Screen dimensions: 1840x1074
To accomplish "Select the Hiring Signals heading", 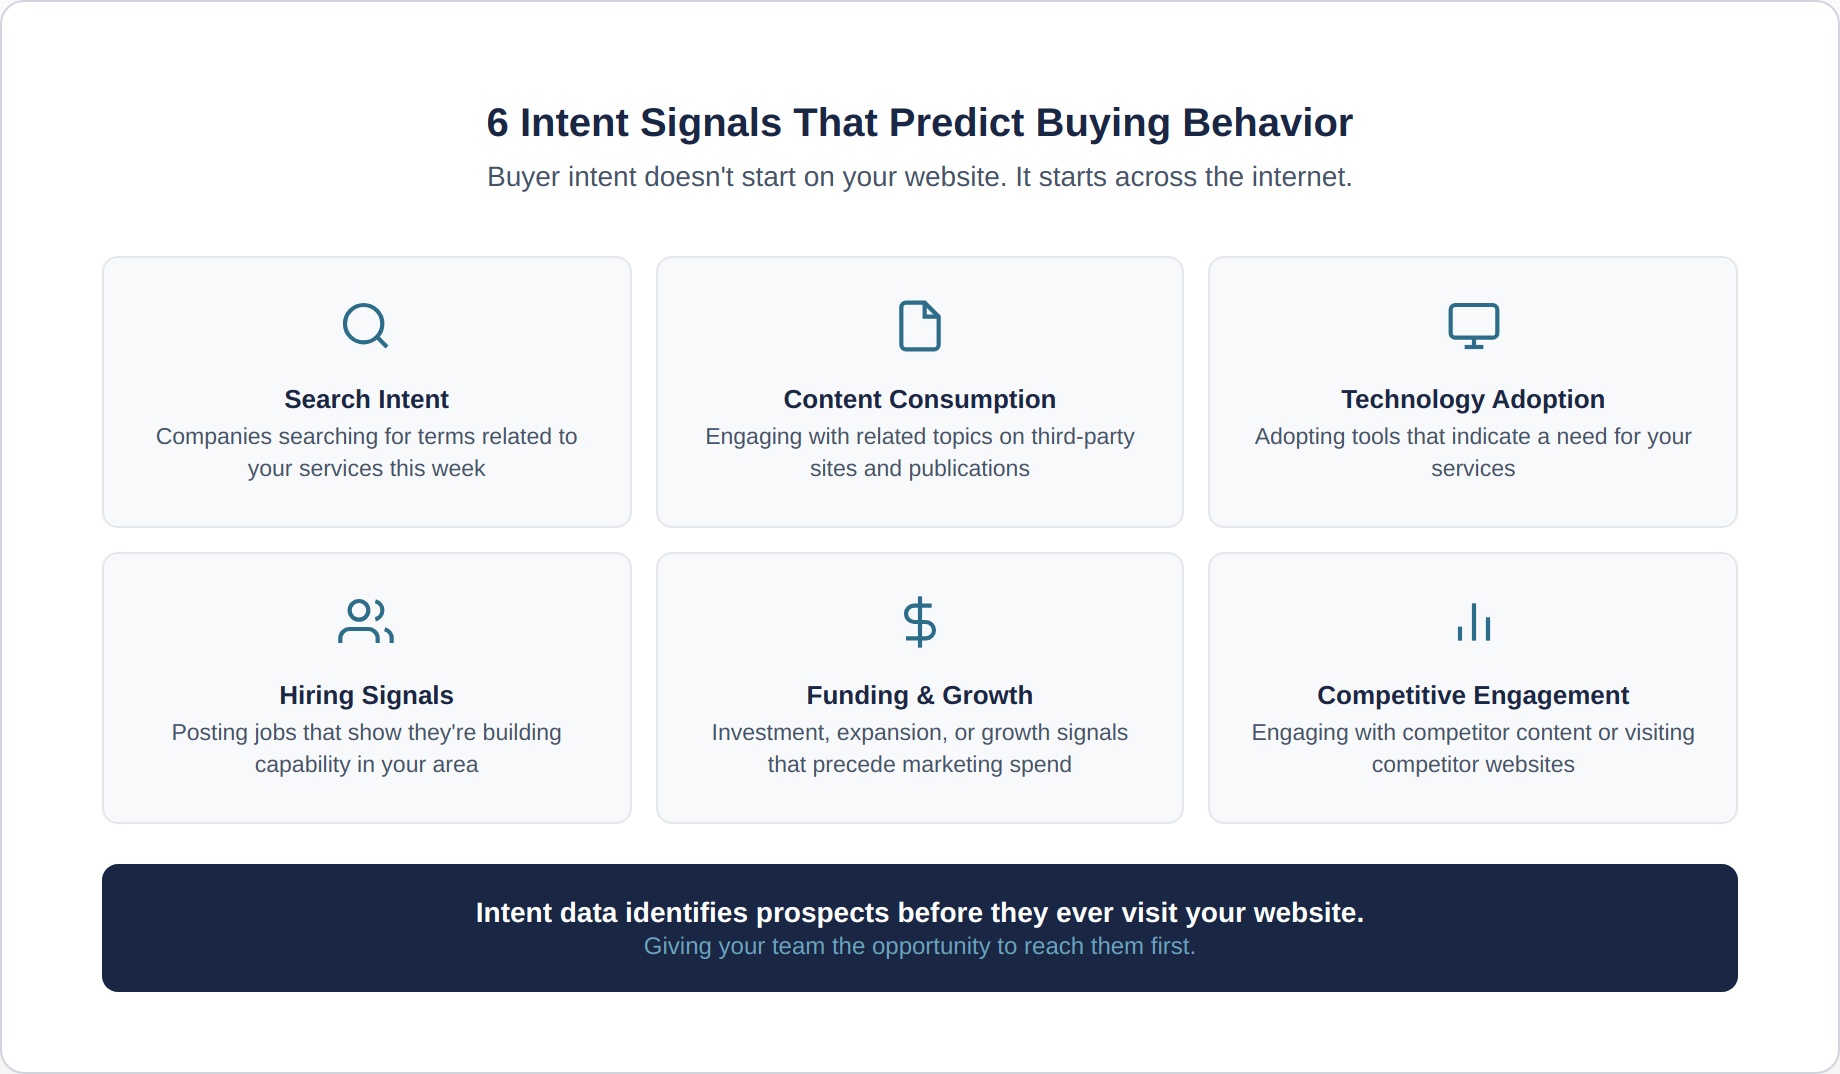I will (366, 695).
